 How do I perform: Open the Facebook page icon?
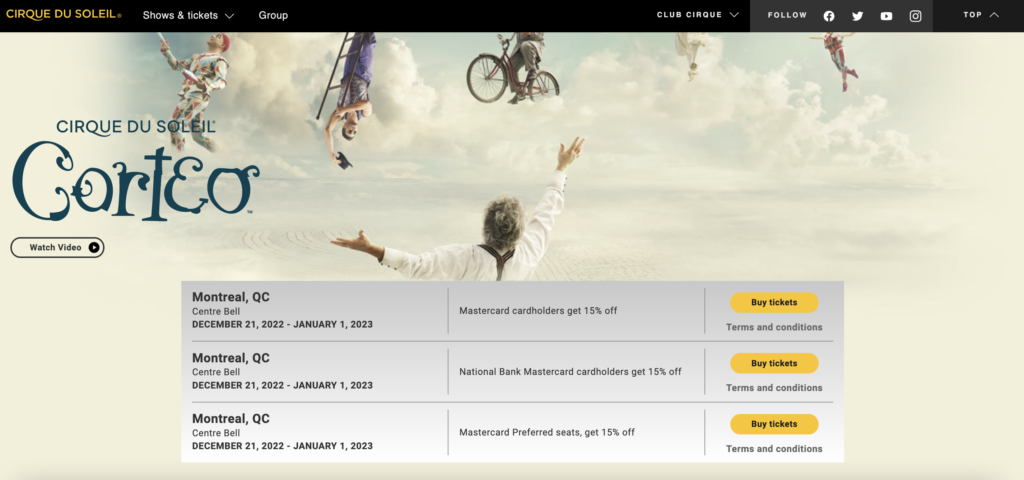[x=828, y=16]
